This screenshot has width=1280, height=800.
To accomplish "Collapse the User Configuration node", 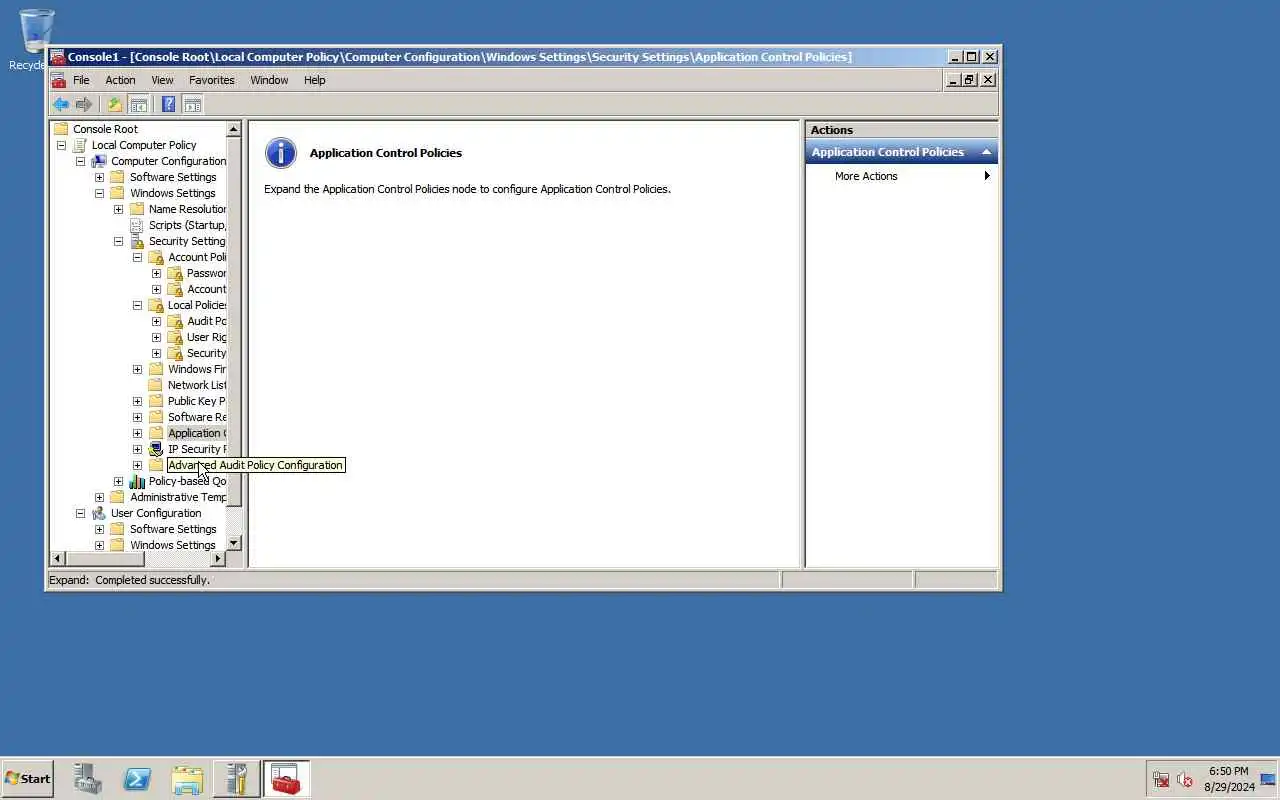I will [x=80, y=513].
